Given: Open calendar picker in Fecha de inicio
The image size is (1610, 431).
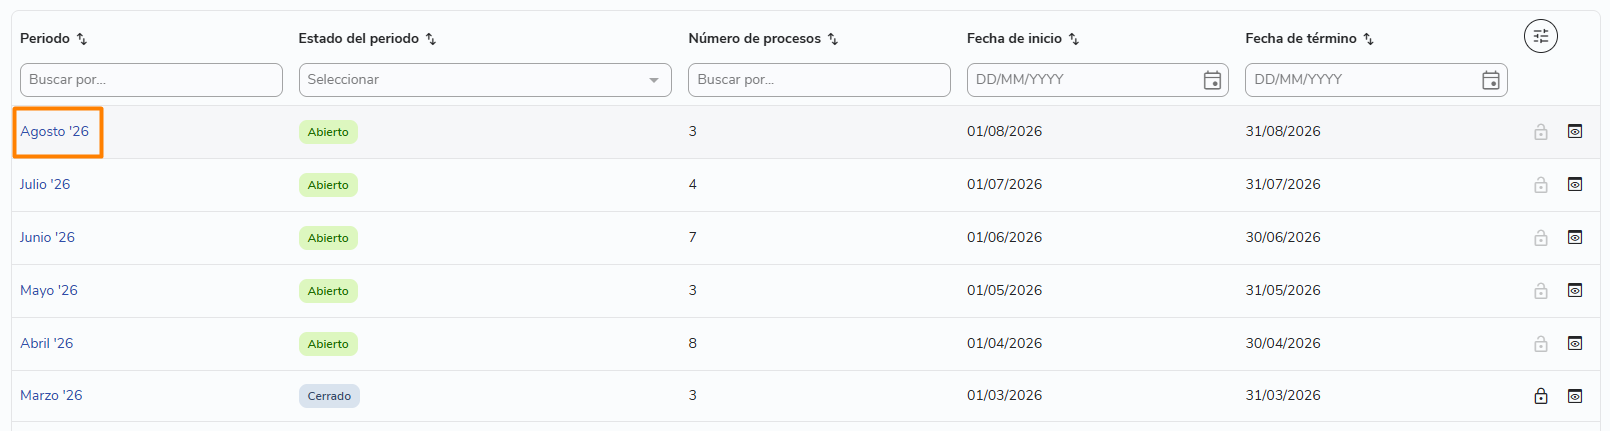Looking at the screenshot, I should point(1212,80).
